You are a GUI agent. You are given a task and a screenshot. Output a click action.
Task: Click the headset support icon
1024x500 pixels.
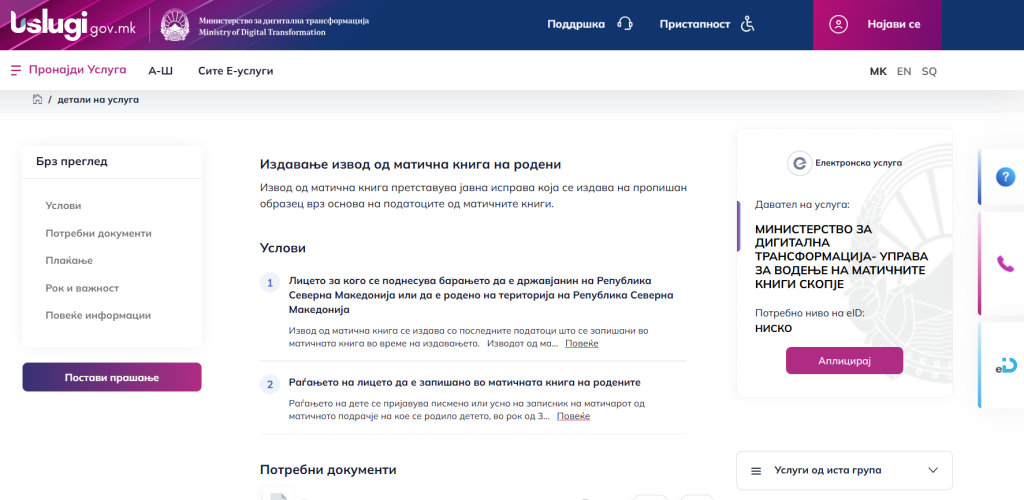point(625,24)
